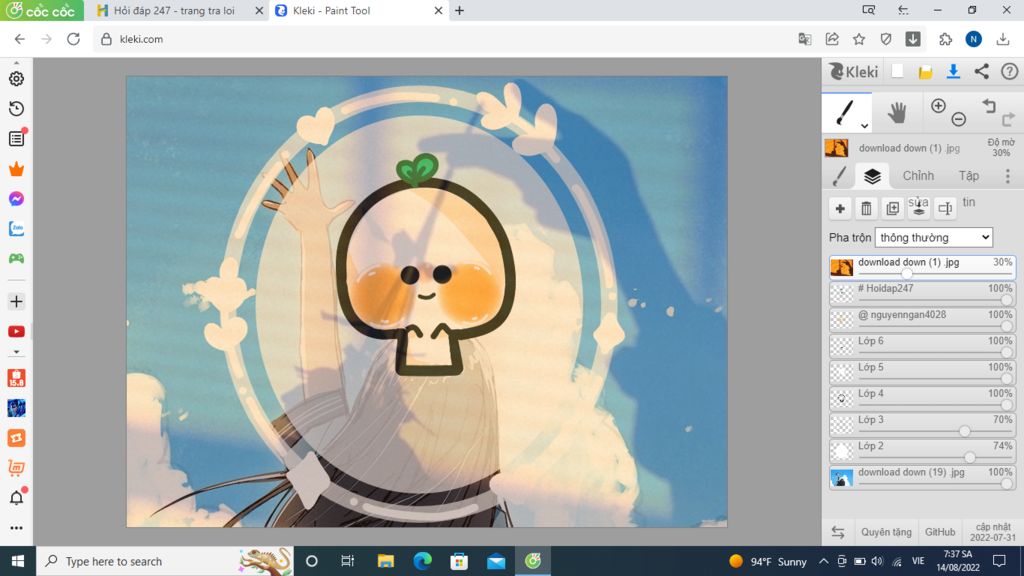
Task: Save the image with the blue download icon
Action: pyautogui.click(x=953, y=71)
